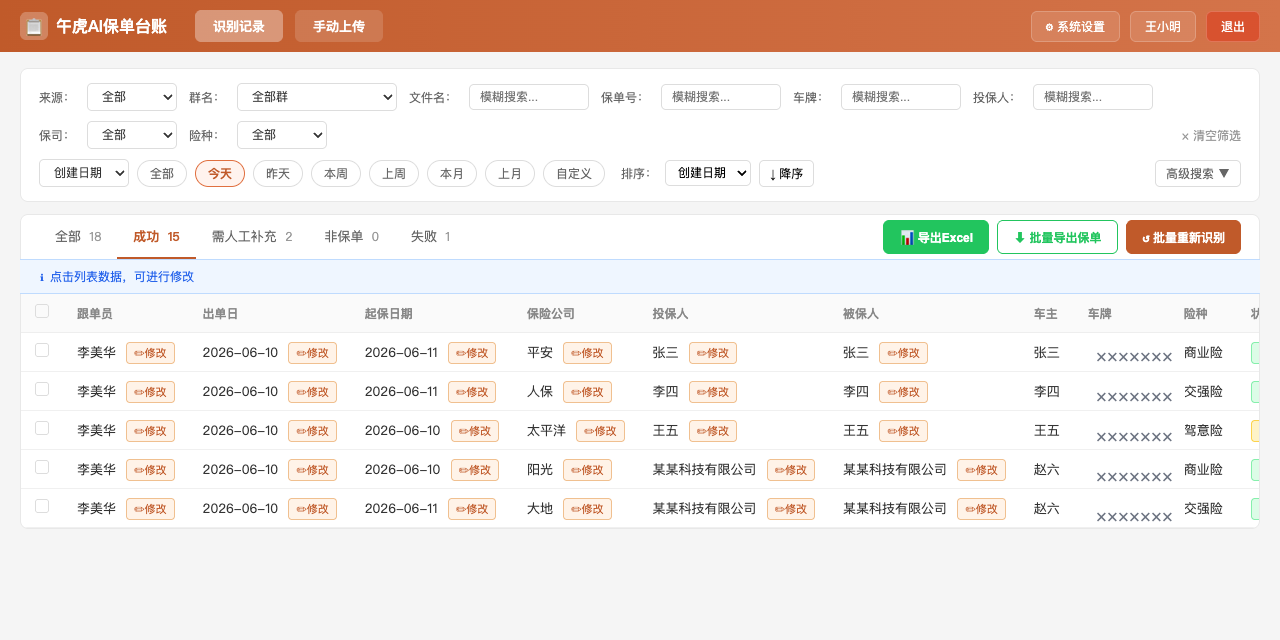Viewport: 1280px width, 640px height.
Task: Check the row checkbox for 大地 policy
Action: coord(42,506)
